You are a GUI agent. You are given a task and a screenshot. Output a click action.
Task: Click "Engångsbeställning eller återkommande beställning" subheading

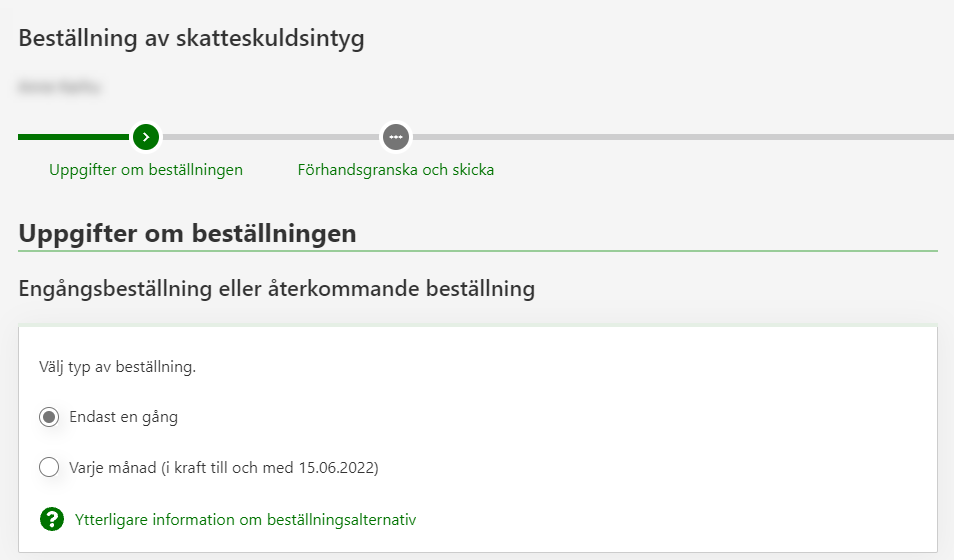point(276,289)
